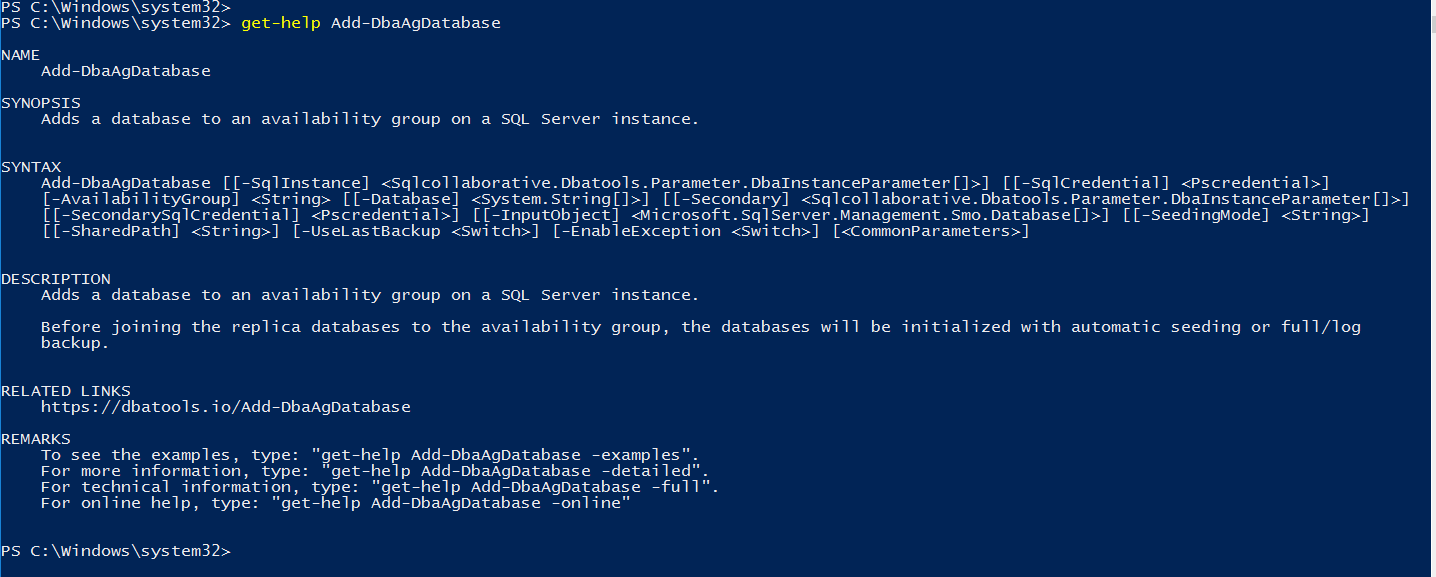Click the remarks line ending in -online
This screenshot has height=577, width=1436.
coord(335,503)
